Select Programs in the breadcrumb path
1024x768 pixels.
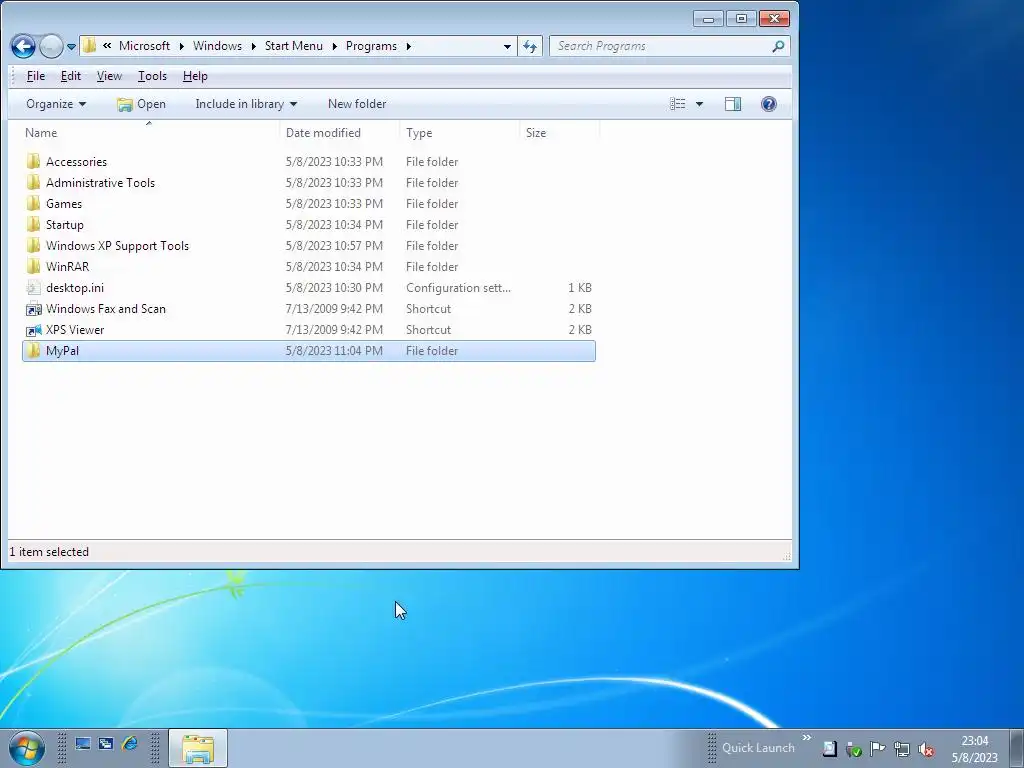point(371,46)
